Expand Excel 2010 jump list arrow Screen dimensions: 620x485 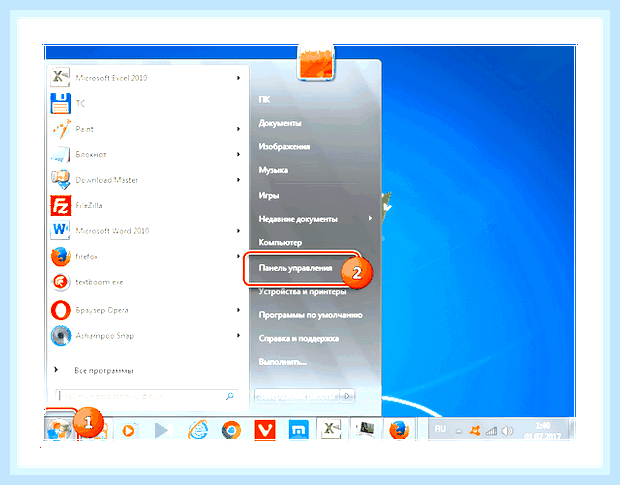tap(238, 78)
